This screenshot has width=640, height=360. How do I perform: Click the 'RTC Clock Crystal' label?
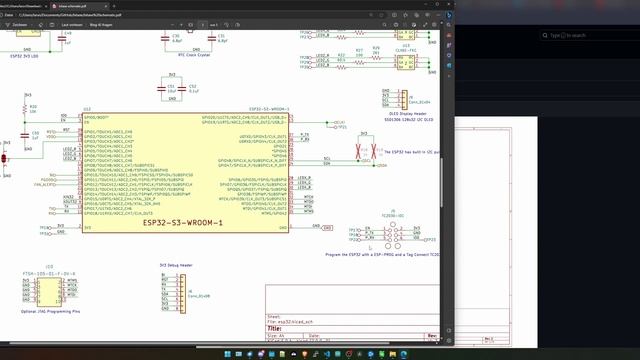click(194, 55)
